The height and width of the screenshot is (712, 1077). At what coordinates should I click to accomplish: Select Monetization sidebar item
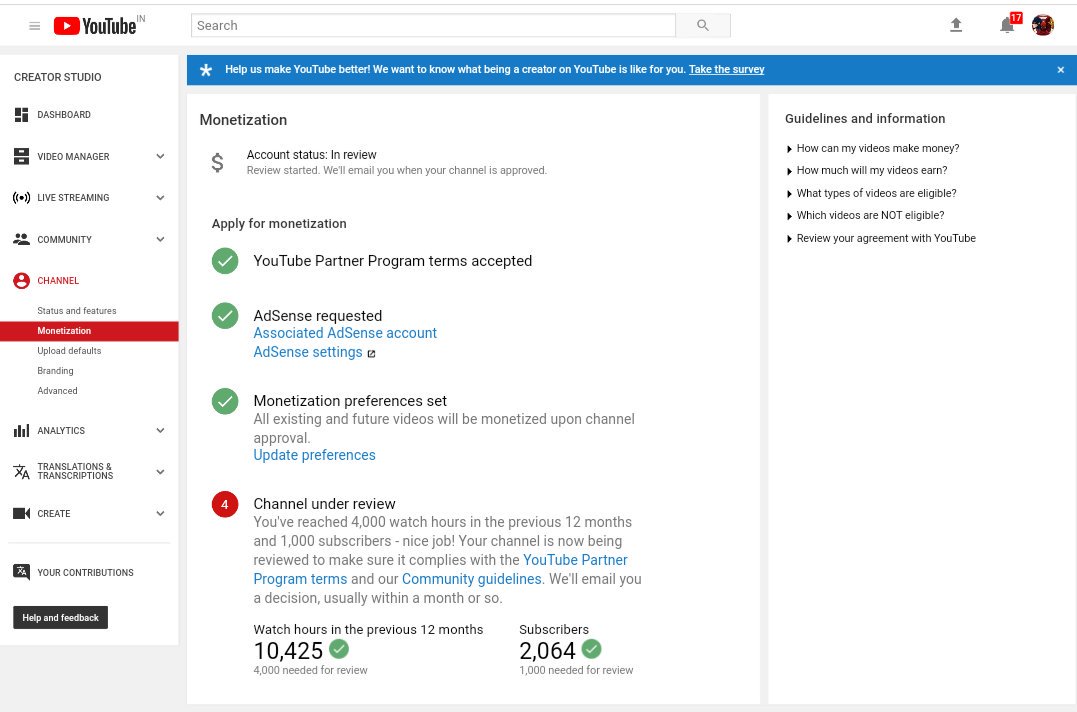tap(89, 331)
